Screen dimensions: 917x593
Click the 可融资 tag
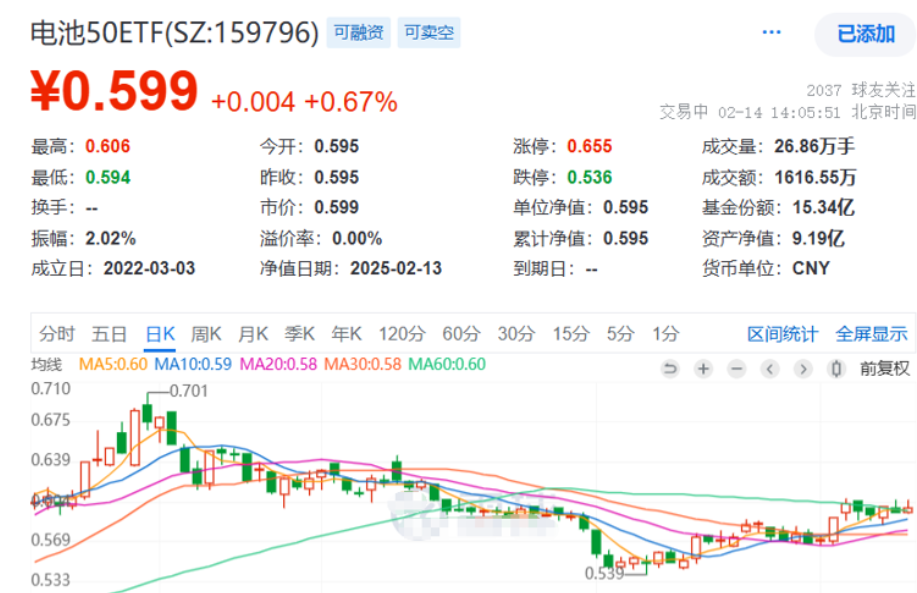pos(359,33)
